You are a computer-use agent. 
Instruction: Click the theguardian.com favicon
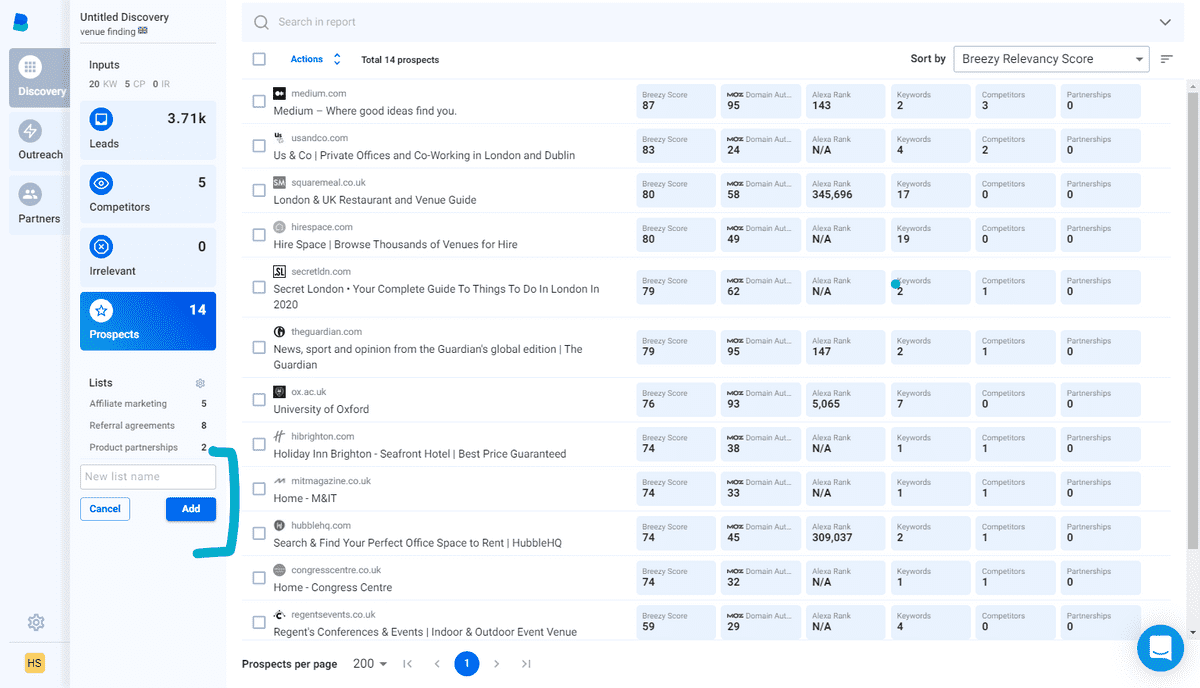(x=280, y=331)
